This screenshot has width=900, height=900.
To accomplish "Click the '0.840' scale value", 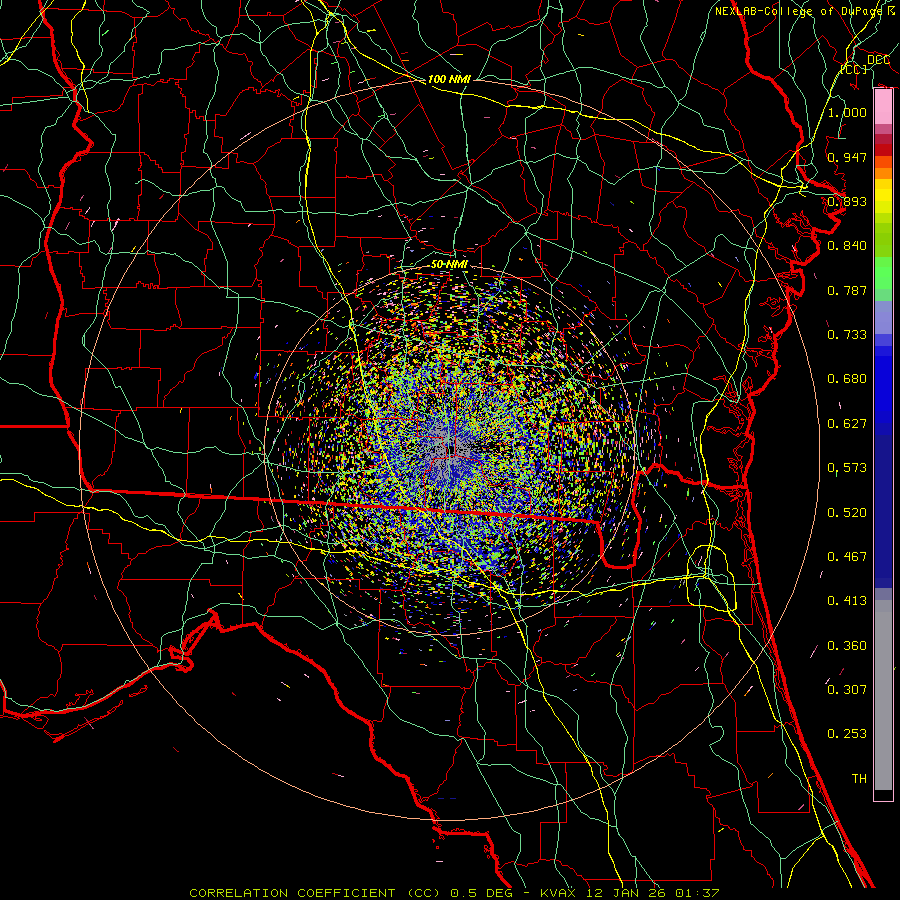I will pyautogui.click(x=847, y=246).
